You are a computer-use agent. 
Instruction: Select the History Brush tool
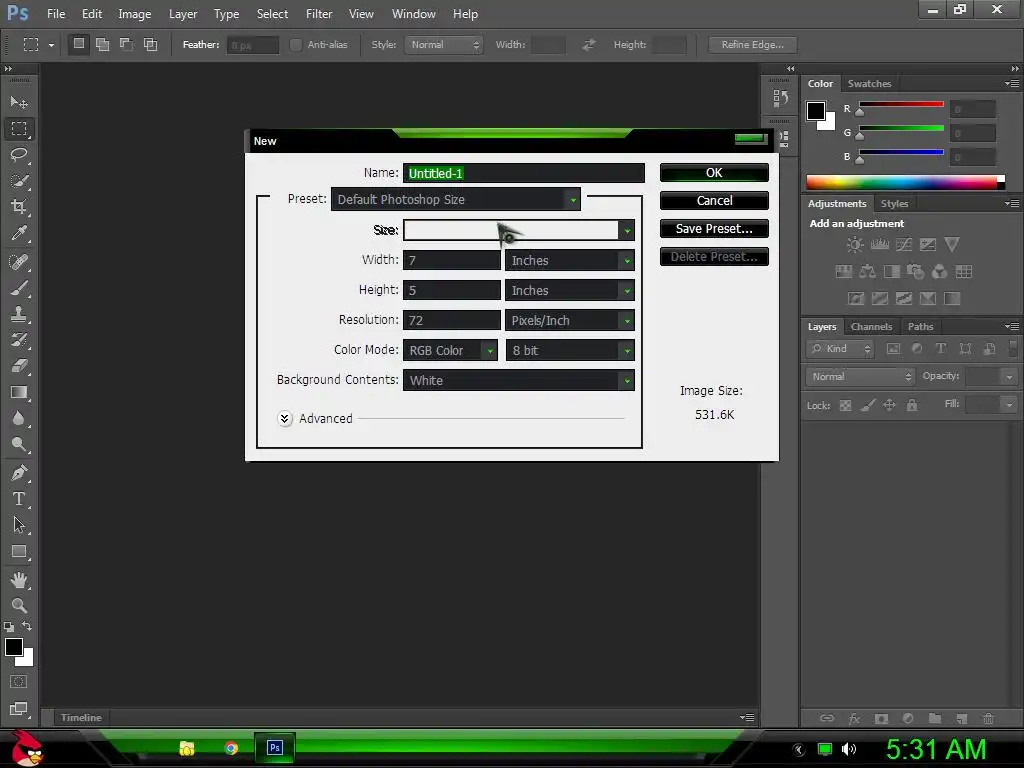click(19, 340)
